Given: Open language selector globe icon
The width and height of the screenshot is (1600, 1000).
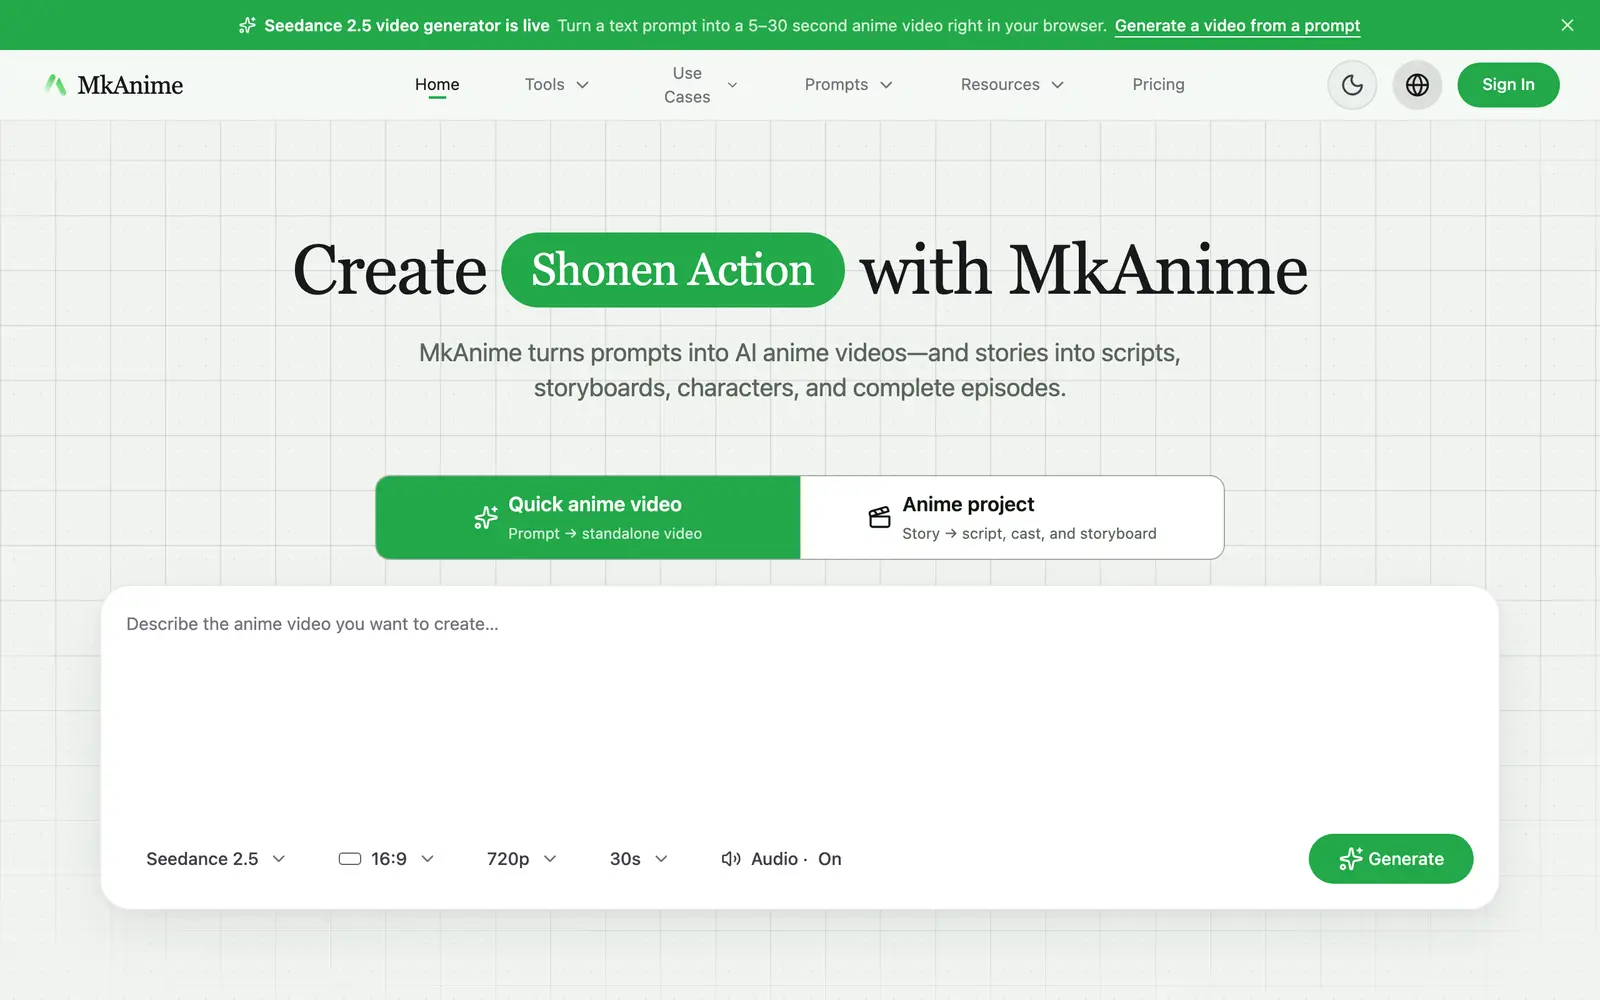Looking at the screenshot, I should (1417, 85).
